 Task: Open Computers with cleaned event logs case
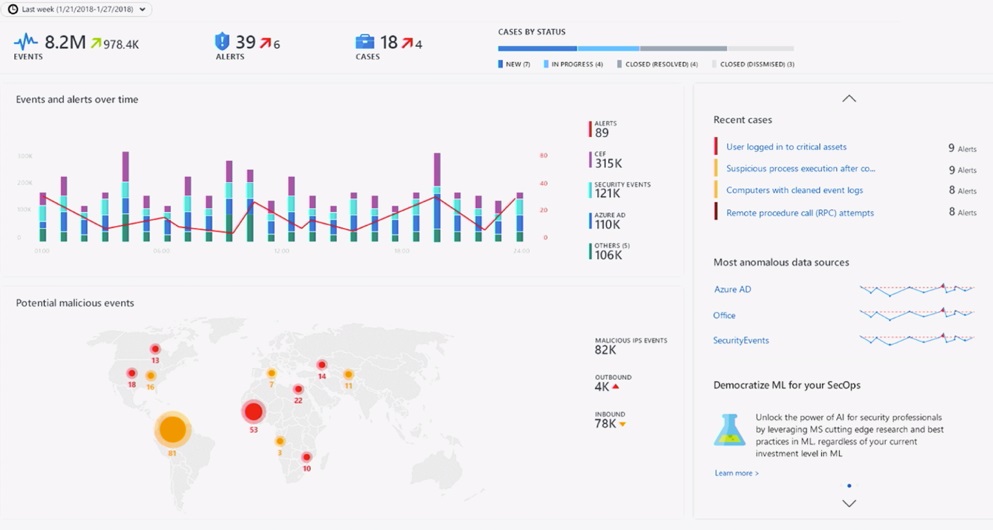coord(794,190)
